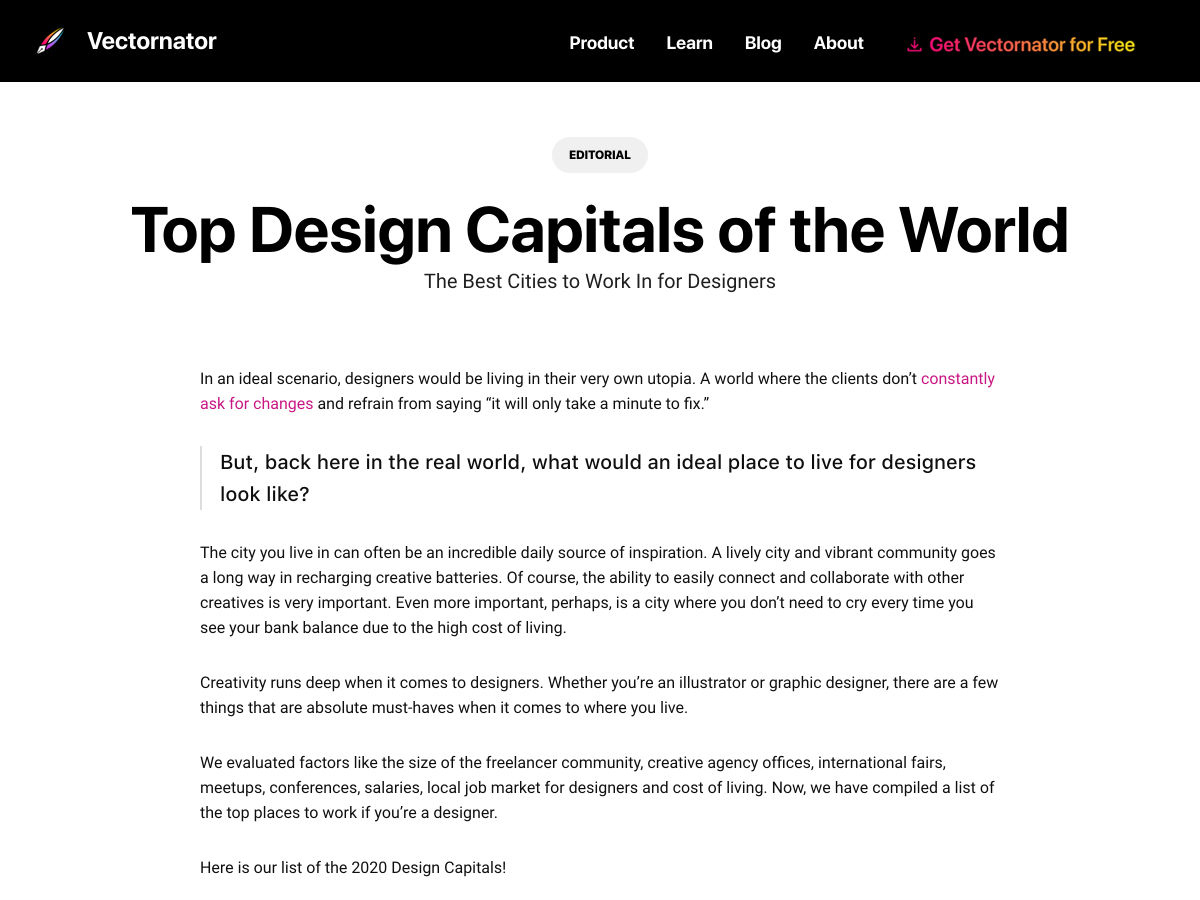Click the paragraph starting 'Creativity runs deep'

(597, 695)
